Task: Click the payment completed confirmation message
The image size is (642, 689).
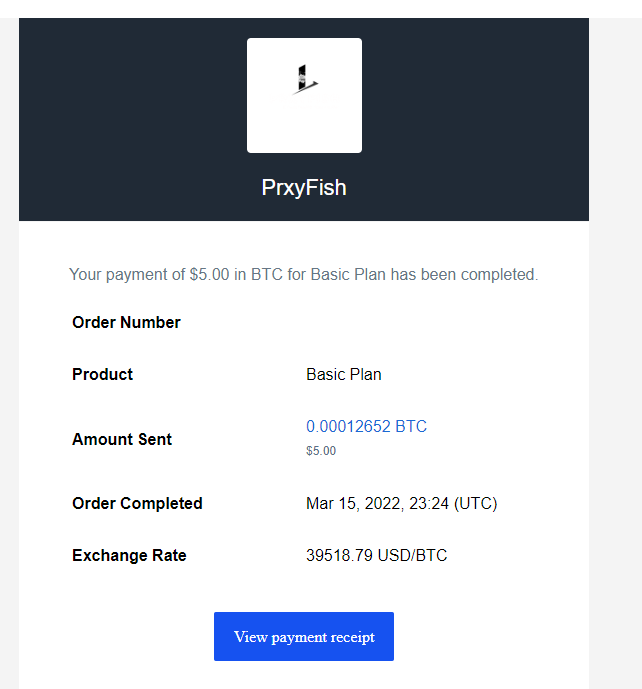Action: (304, 275)
